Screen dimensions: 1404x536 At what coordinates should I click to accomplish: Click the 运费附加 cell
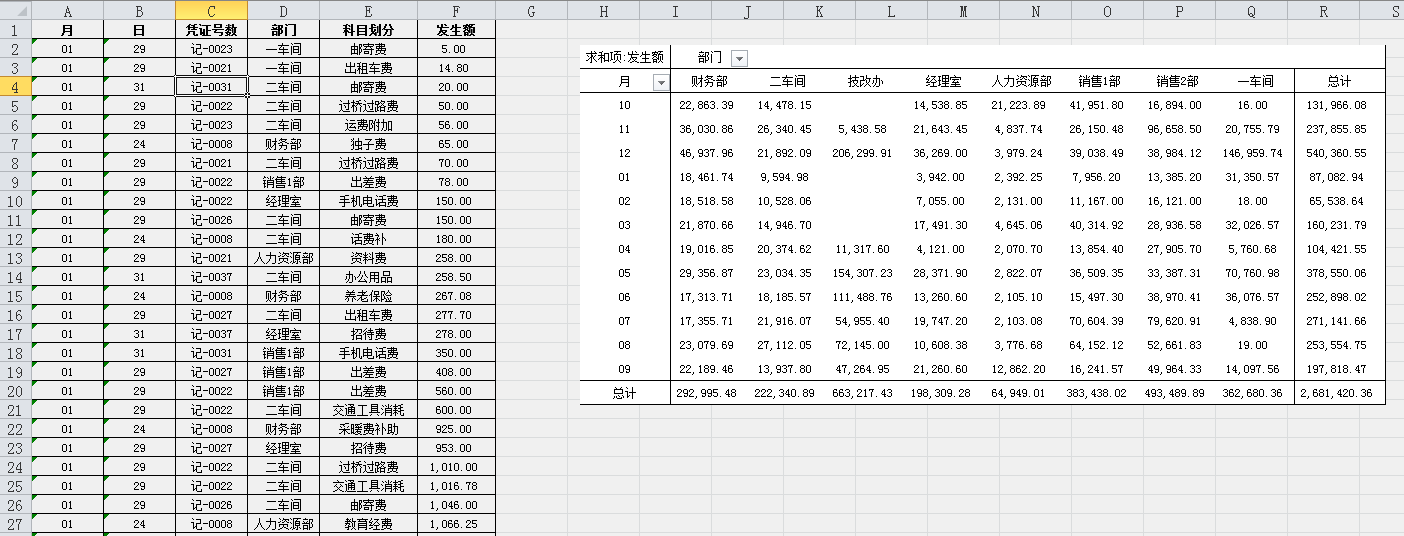click(x=369, y=125)
